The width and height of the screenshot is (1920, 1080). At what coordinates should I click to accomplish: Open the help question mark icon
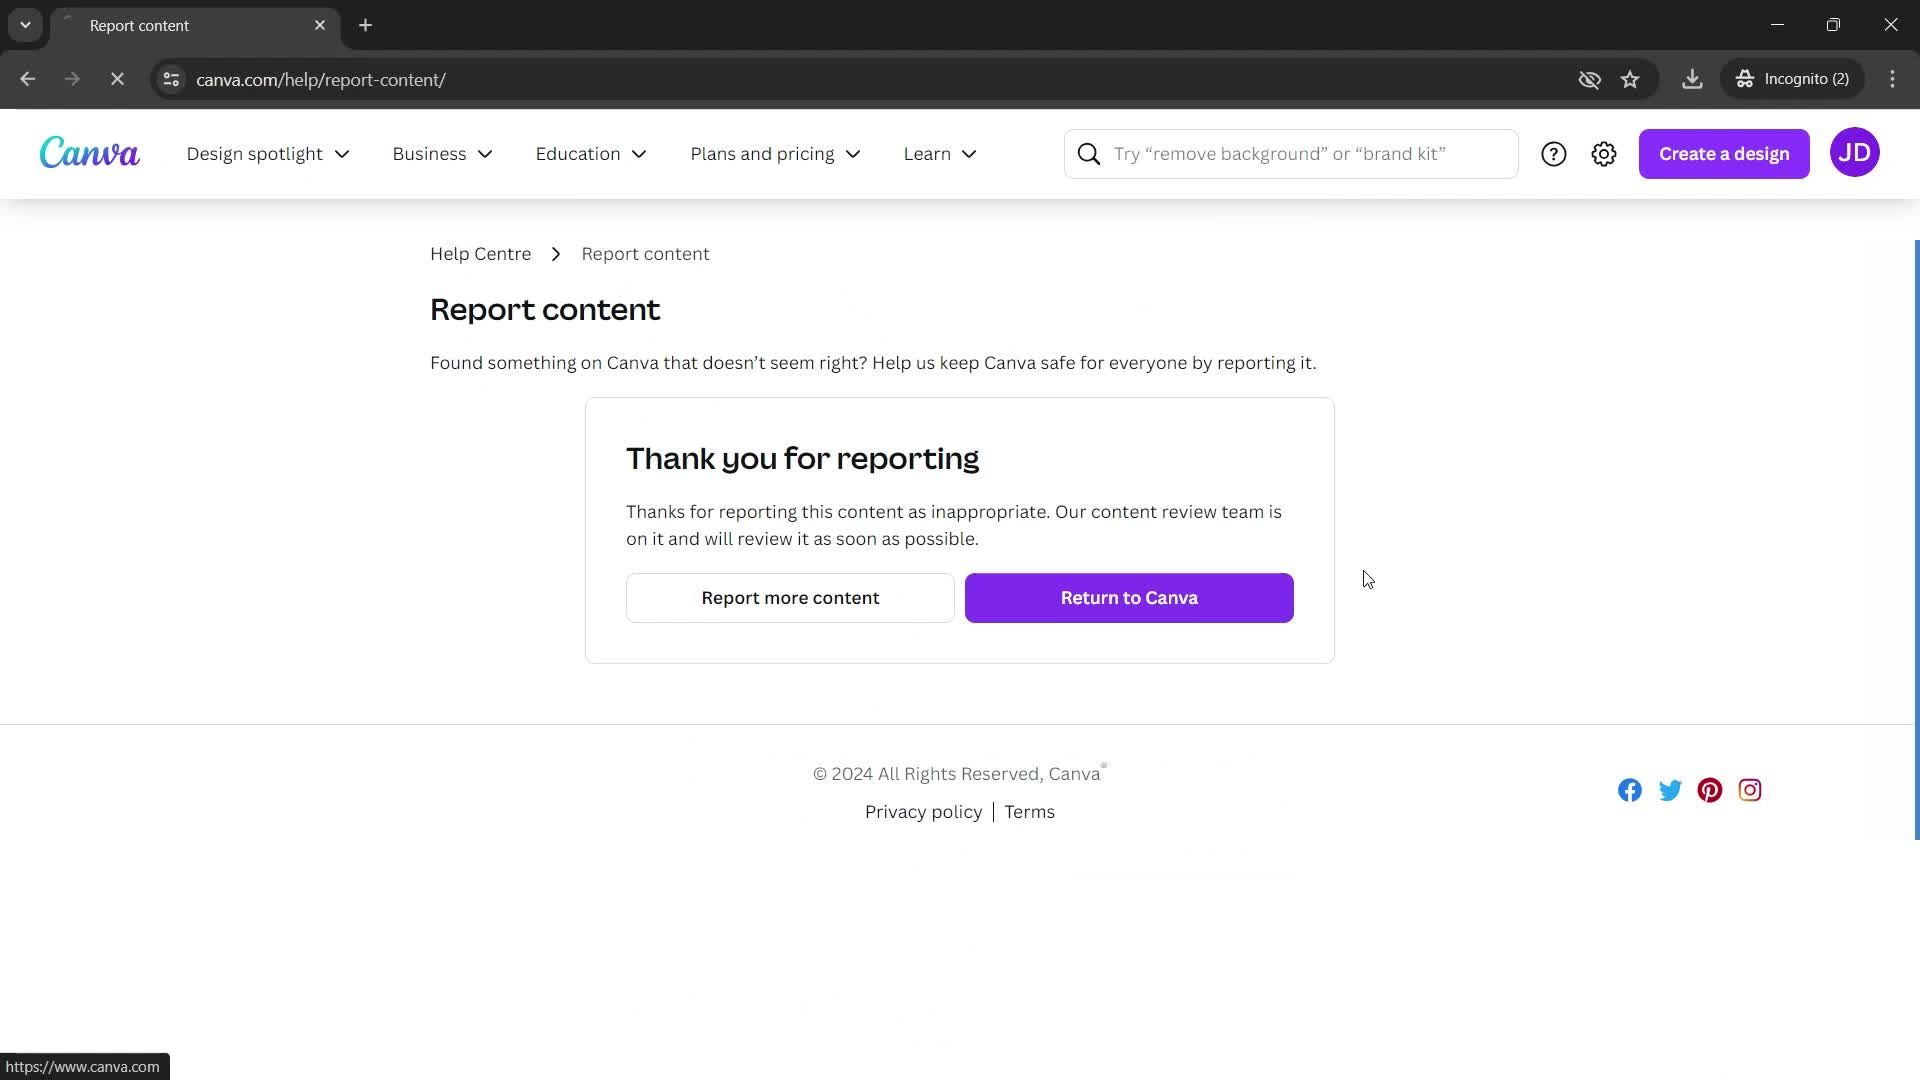click(x=1553, y=154)
